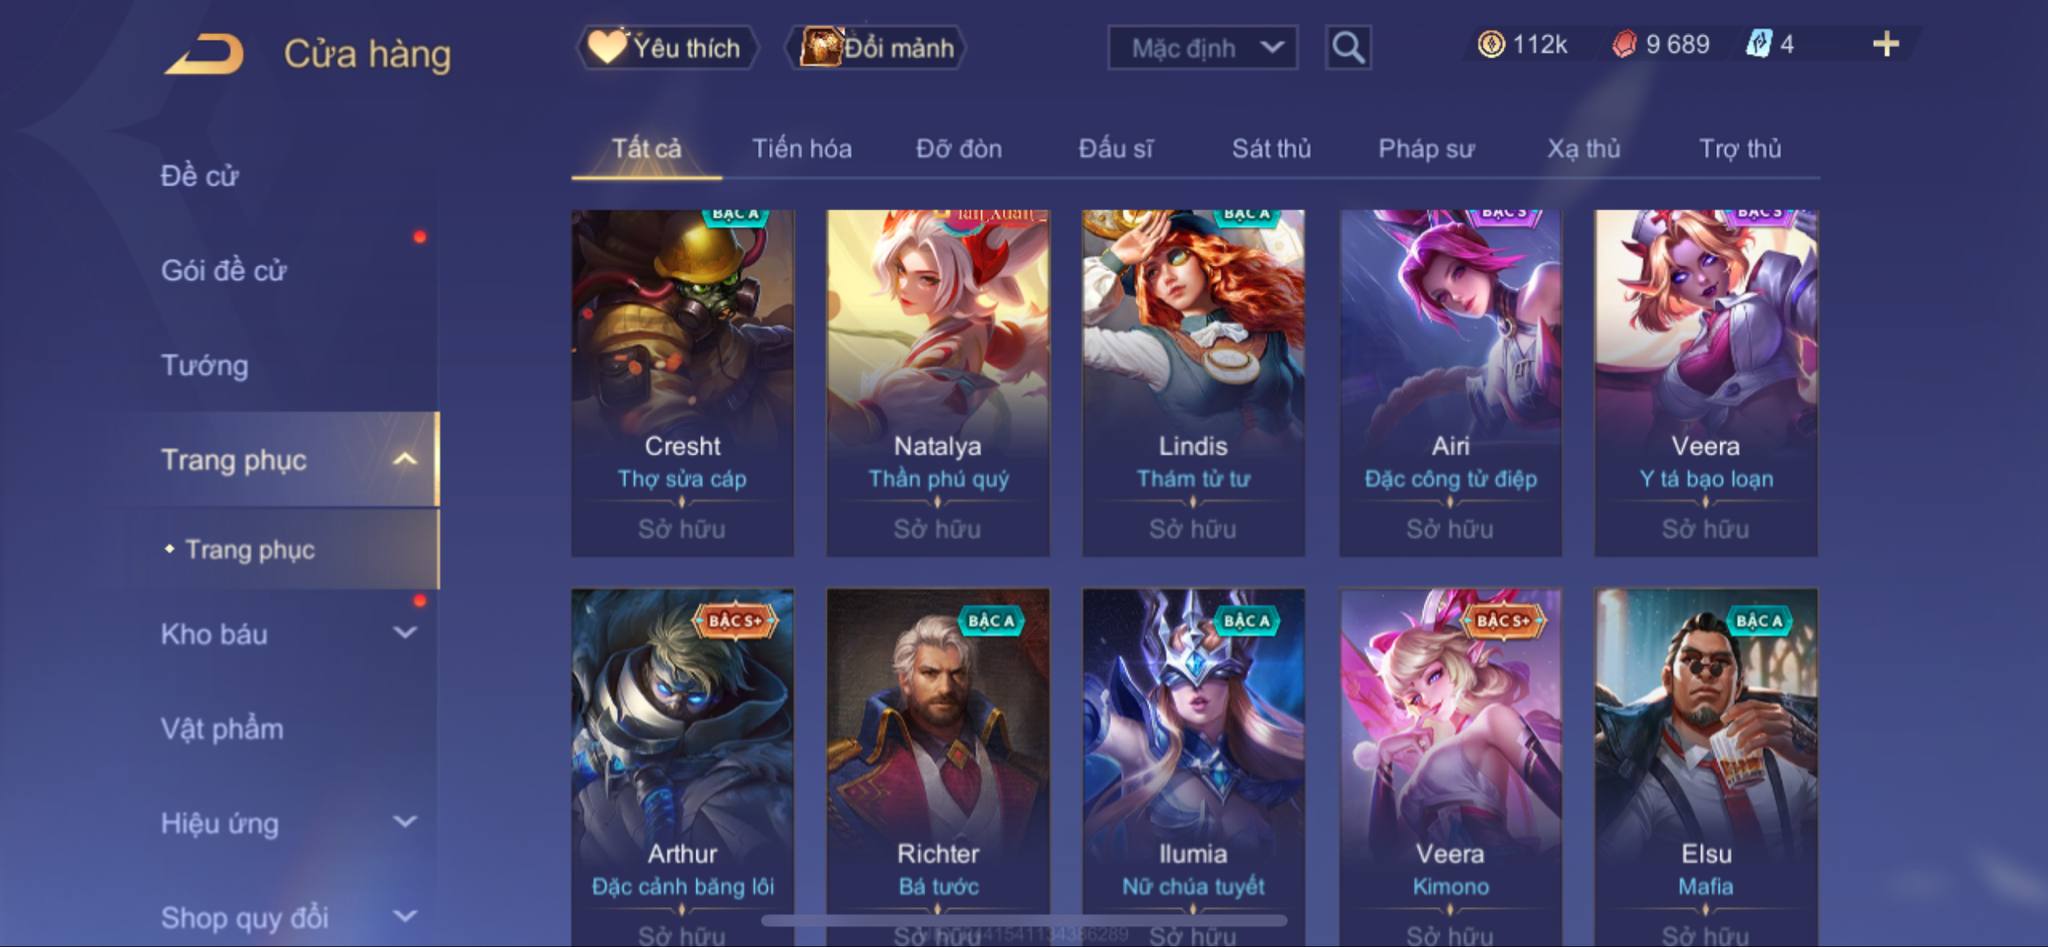Open the Mặc định sort dropdown

point(1203,47)
